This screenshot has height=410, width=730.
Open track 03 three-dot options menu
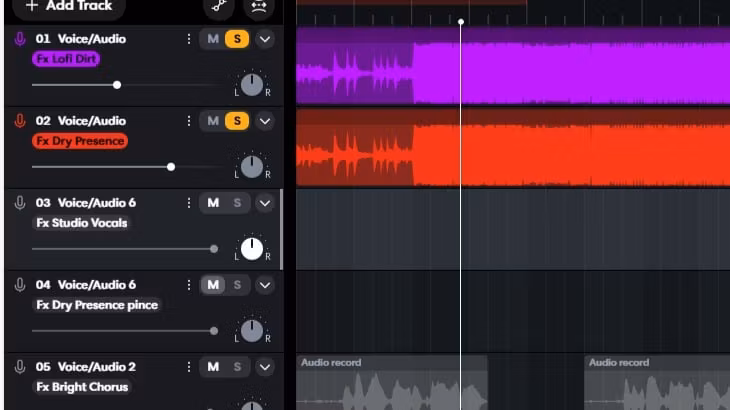pyautogui.click(x=189, y=203)
